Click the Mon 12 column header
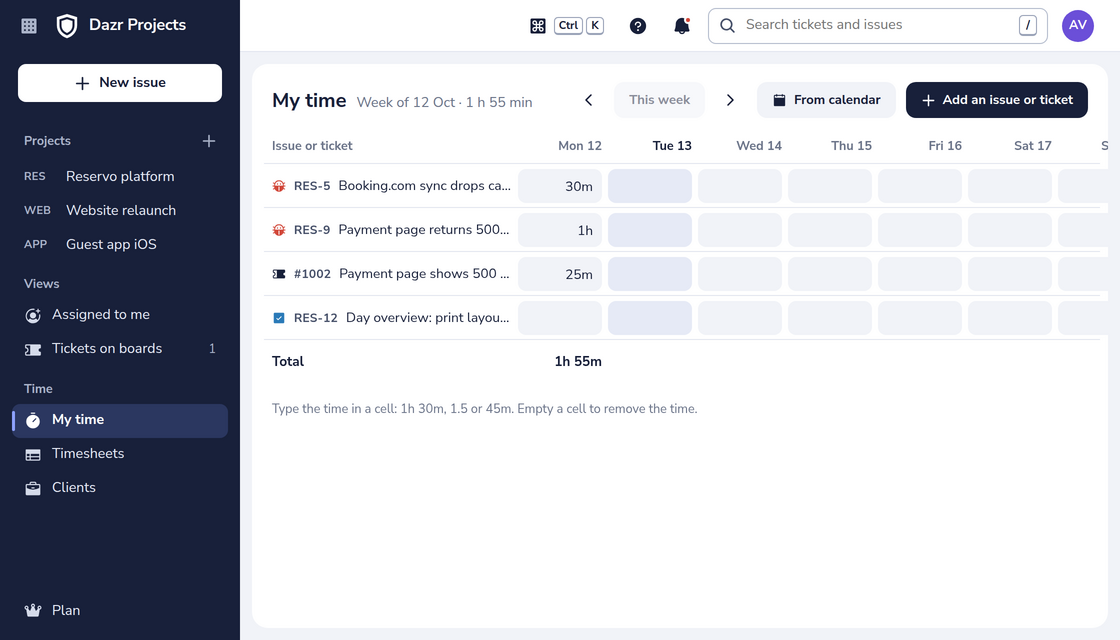Screen dimensions: 1120x640 [x=579, y=146]
